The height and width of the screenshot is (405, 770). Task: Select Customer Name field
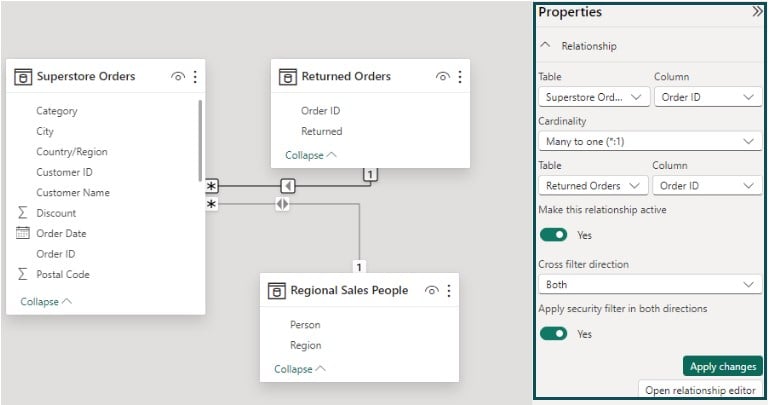pos(73,192)
